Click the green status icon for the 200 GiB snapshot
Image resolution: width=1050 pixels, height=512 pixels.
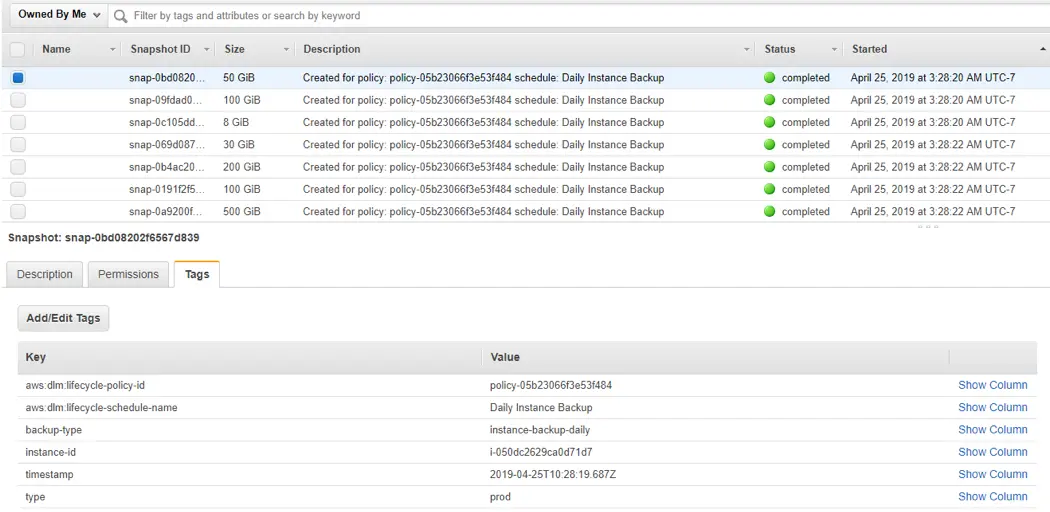769,167
